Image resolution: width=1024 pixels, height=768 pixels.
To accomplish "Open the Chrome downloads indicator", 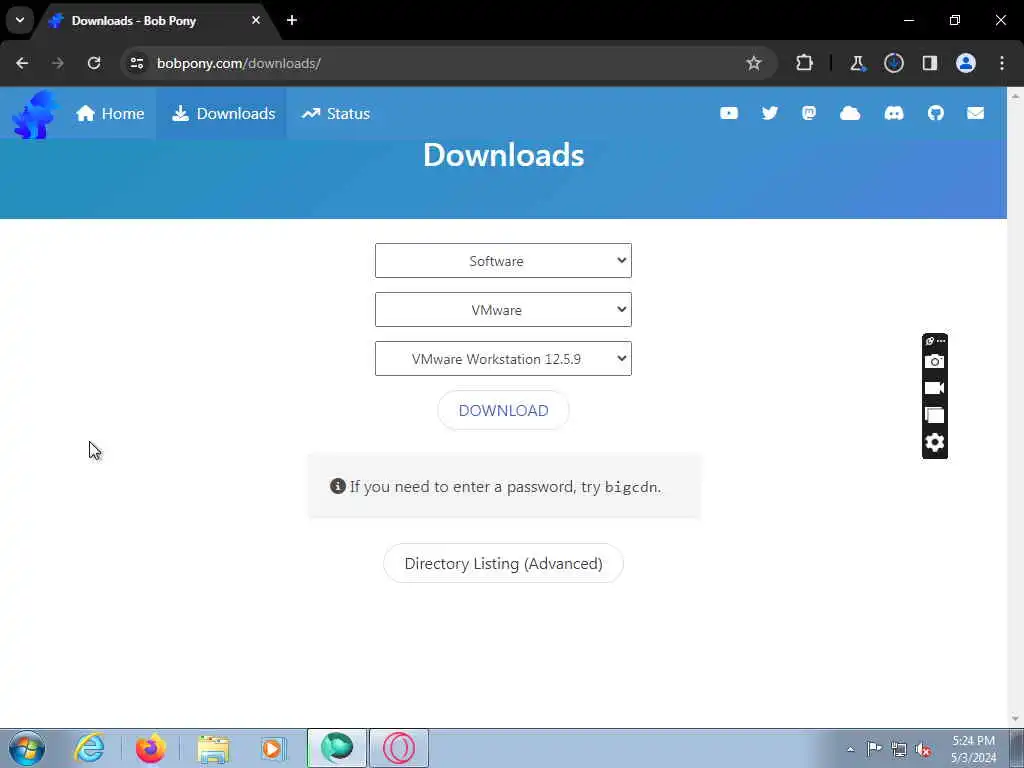I will (x=894, y=63).
